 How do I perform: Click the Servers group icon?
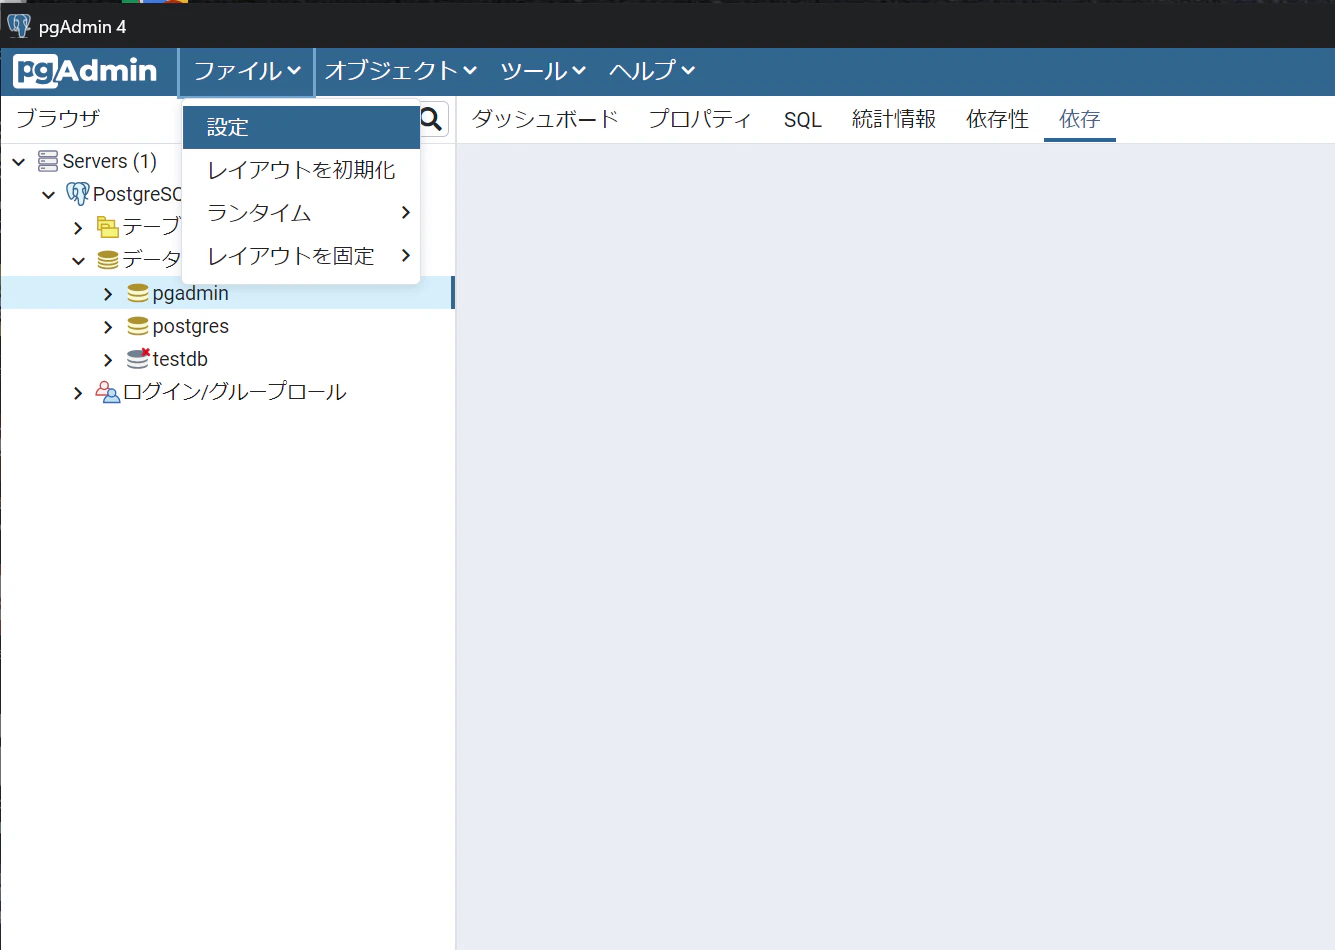pos(48,161)
